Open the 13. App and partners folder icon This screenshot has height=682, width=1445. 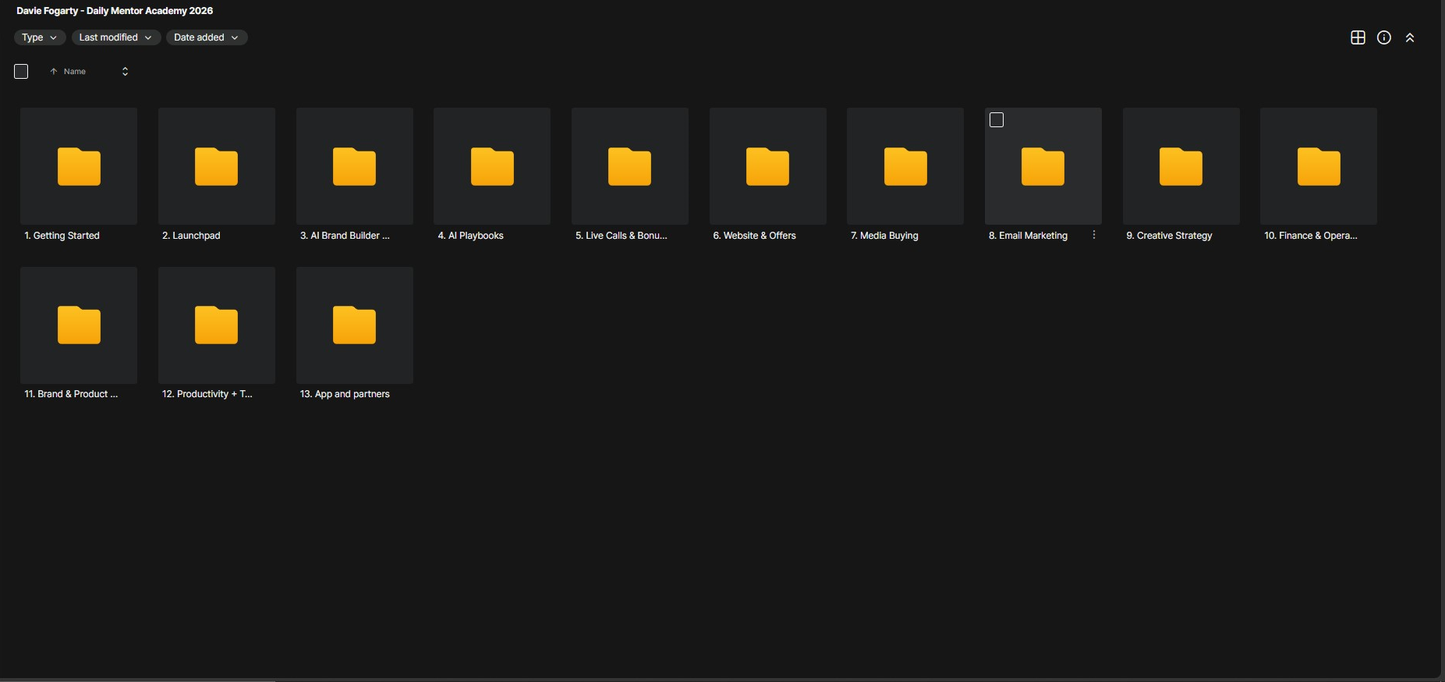pos(354,325)
